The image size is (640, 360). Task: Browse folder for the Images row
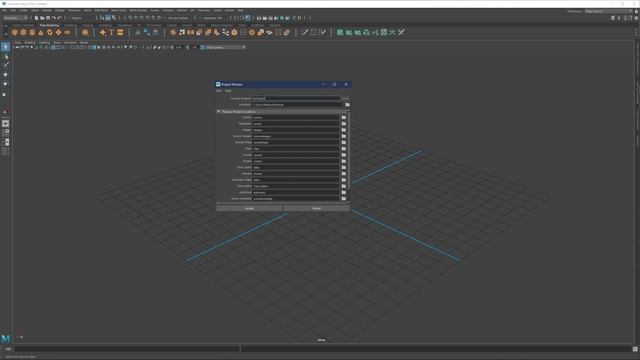click(344, 130)
